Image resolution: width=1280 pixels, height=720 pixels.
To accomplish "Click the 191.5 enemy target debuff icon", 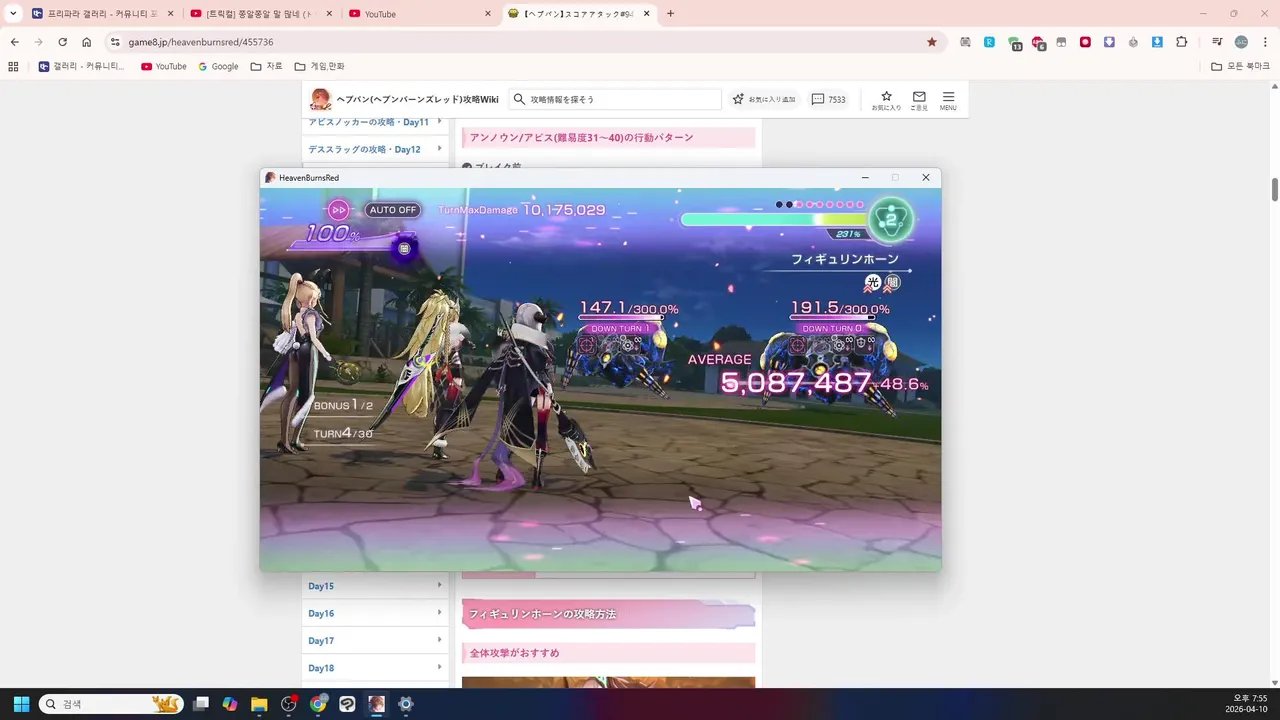I will 798,345.
